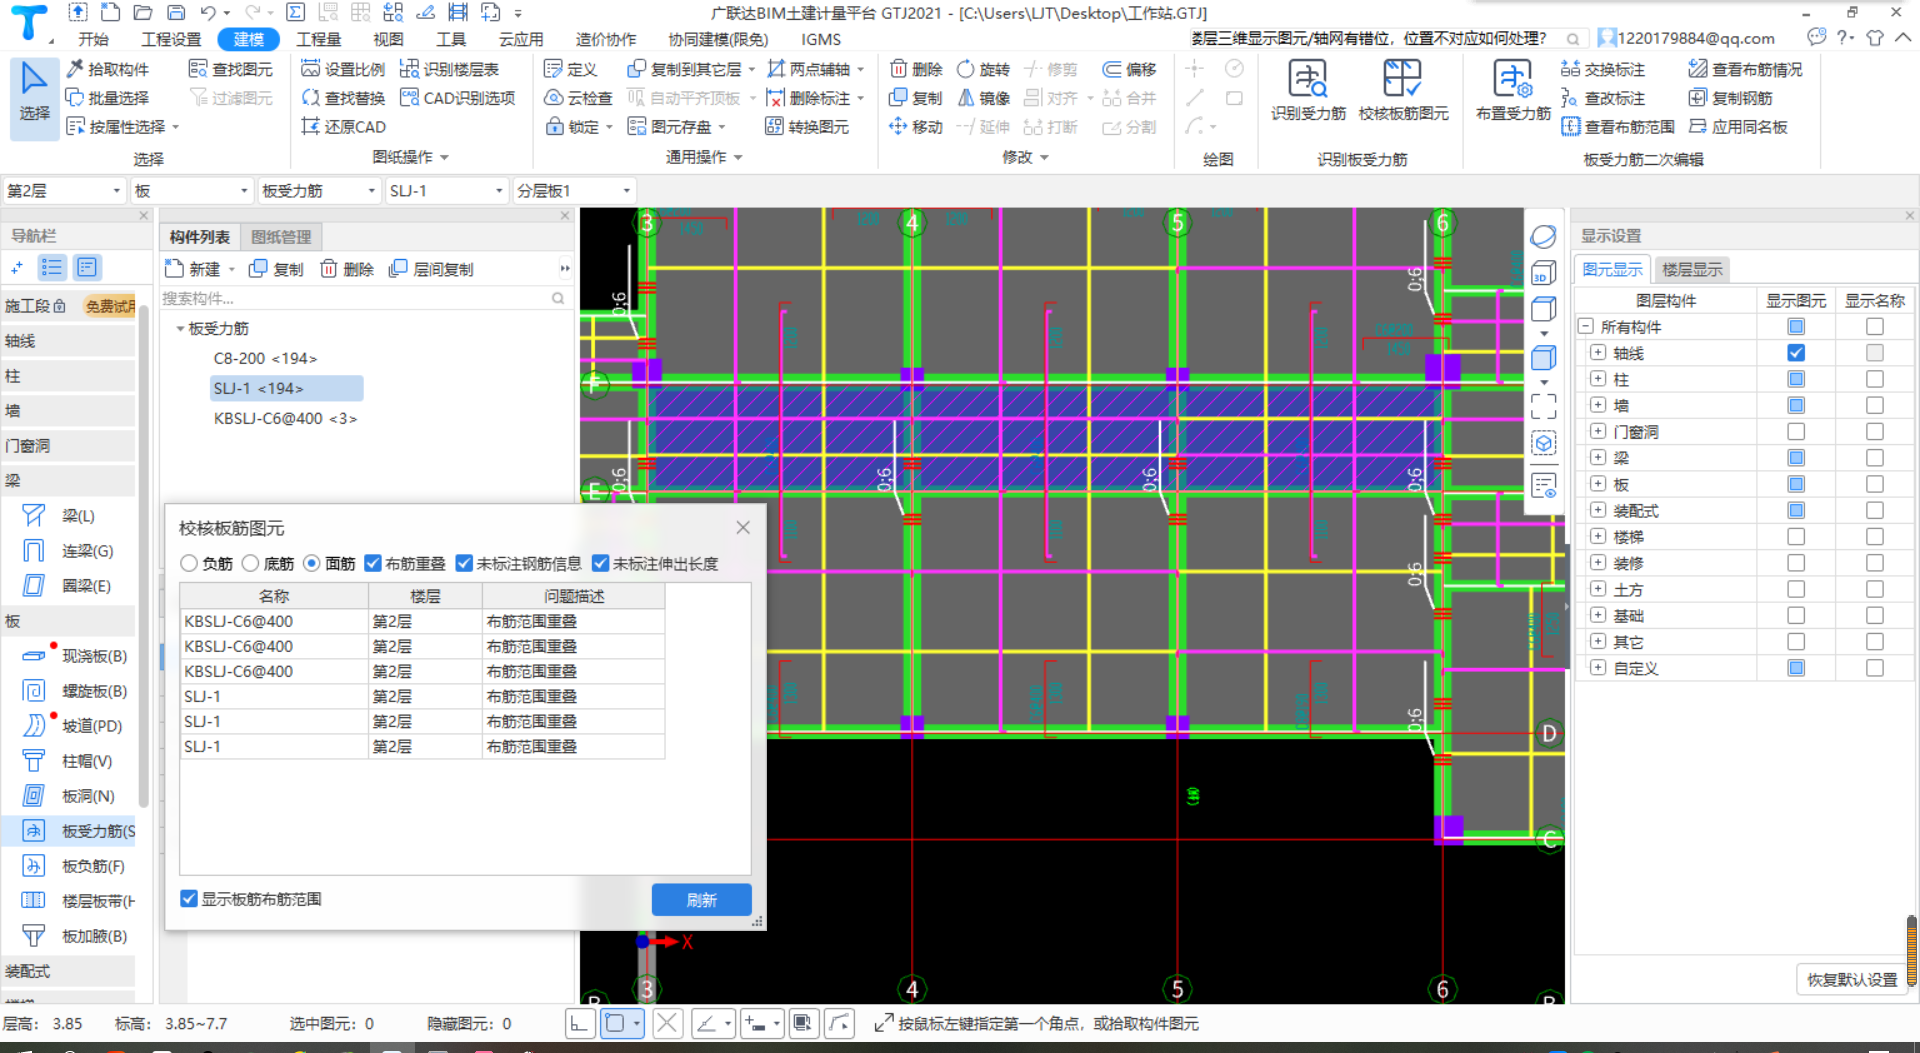Image resolution: width=1920 pixels, height=1053 pixels.
Task: Open the 板受力筋 type dropdown
Action: click(320, 190)
